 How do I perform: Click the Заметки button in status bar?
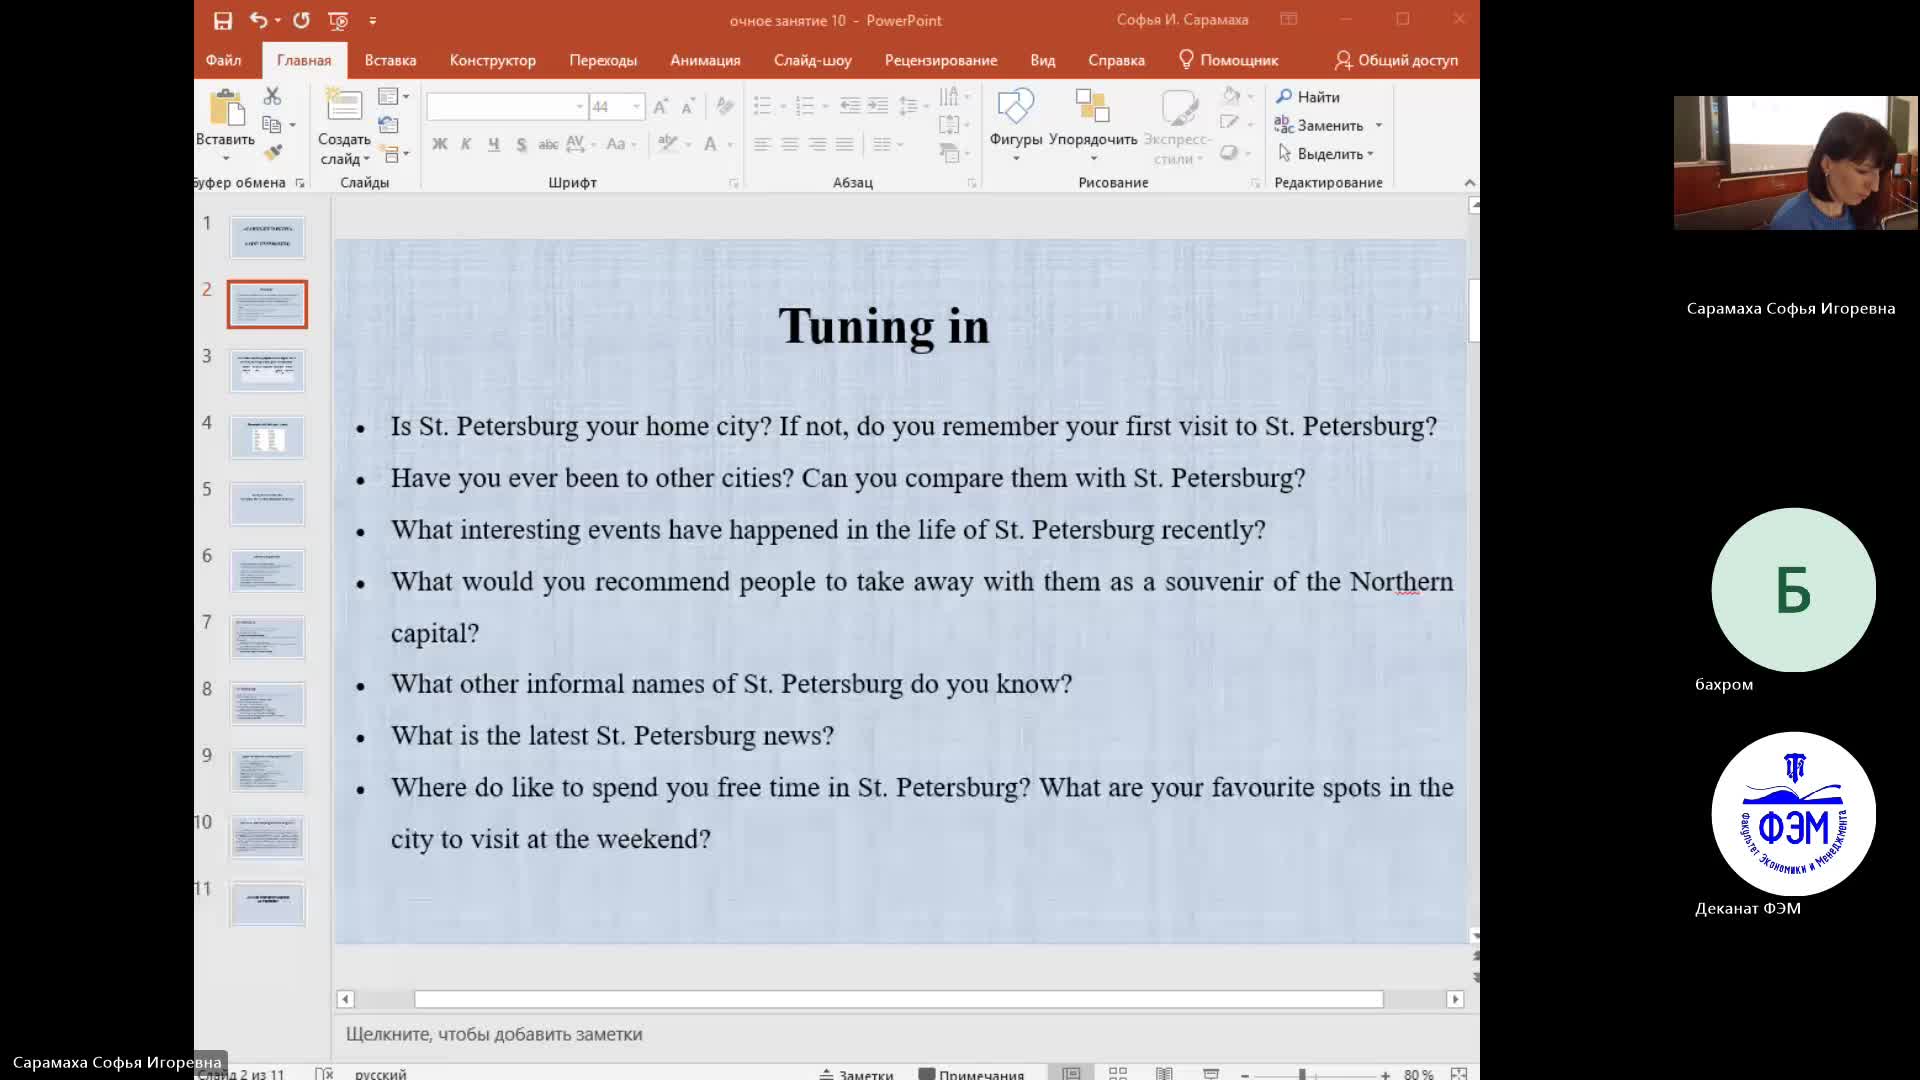[856, 1074]
